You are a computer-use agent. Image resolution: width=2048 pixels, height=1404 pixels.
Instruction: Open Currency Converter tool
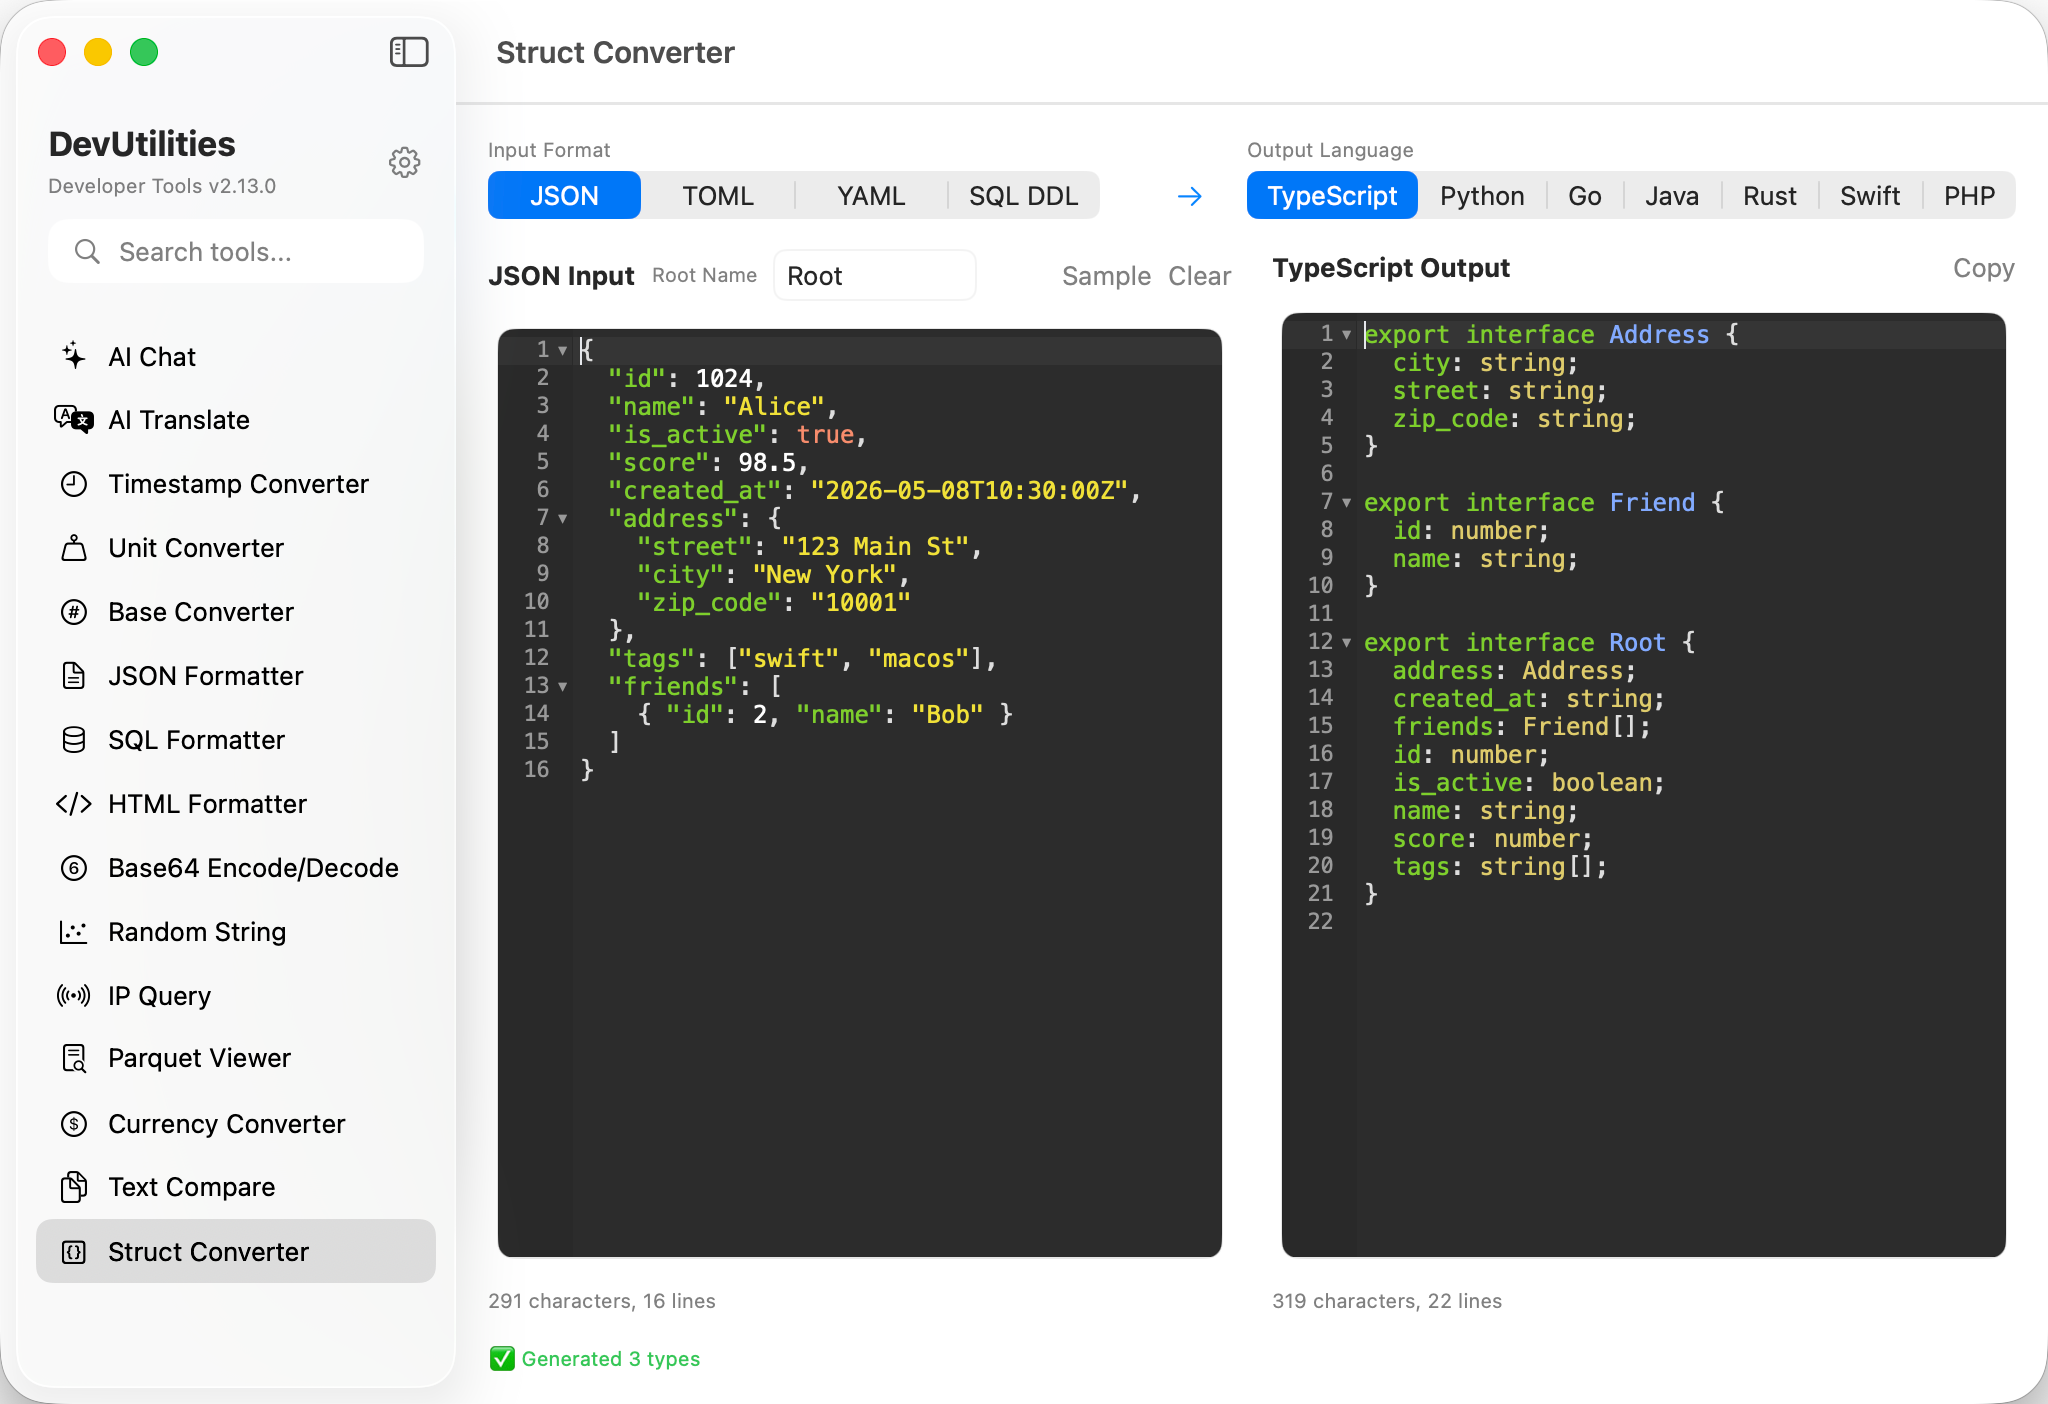pos(236,1124)
